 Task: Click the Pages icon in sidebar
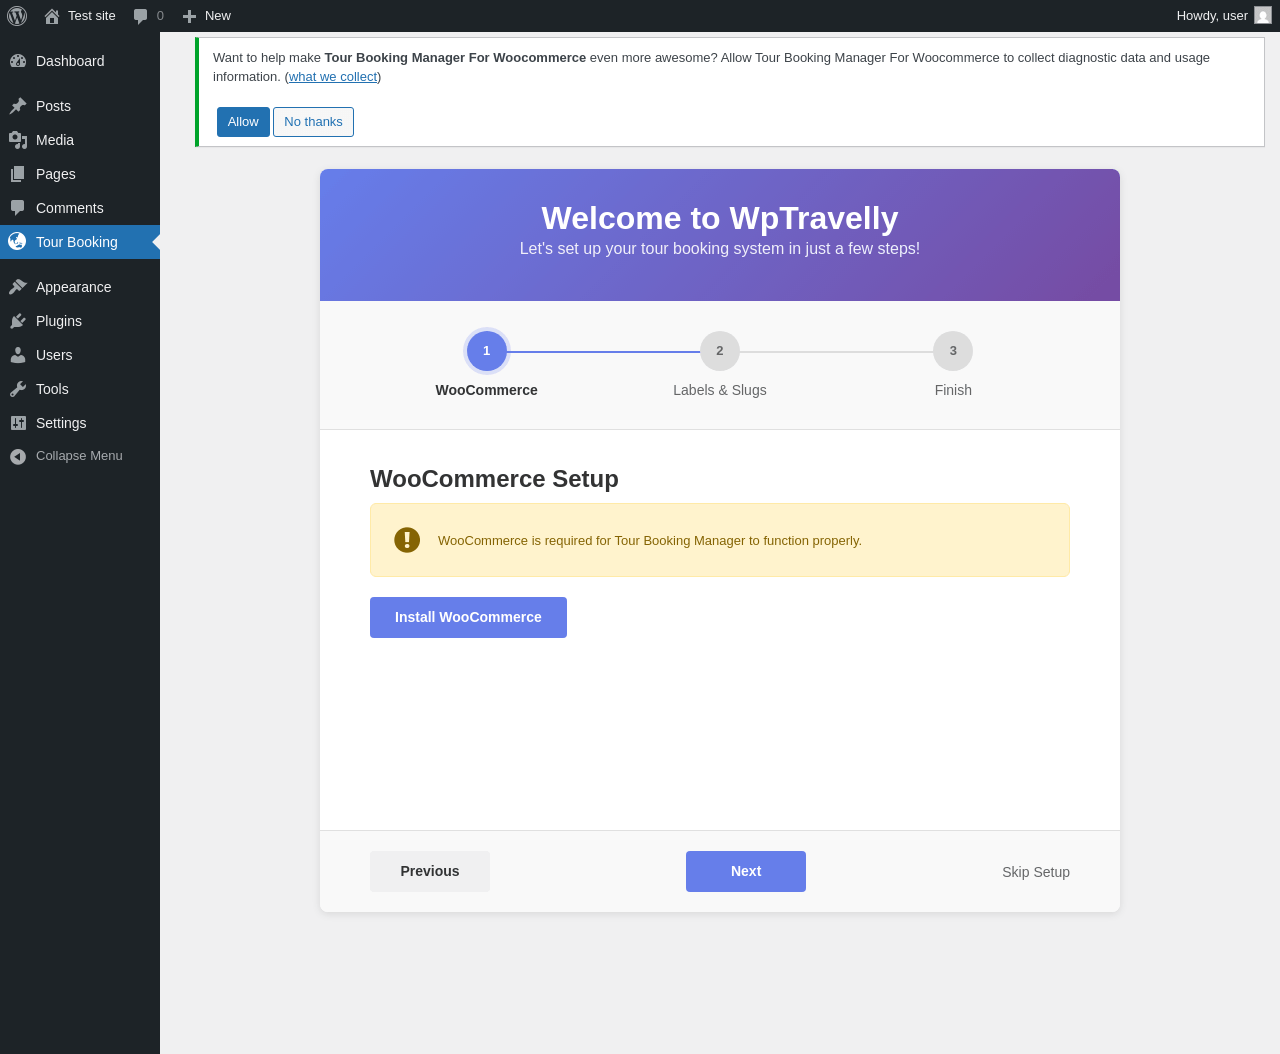[18, 174]
